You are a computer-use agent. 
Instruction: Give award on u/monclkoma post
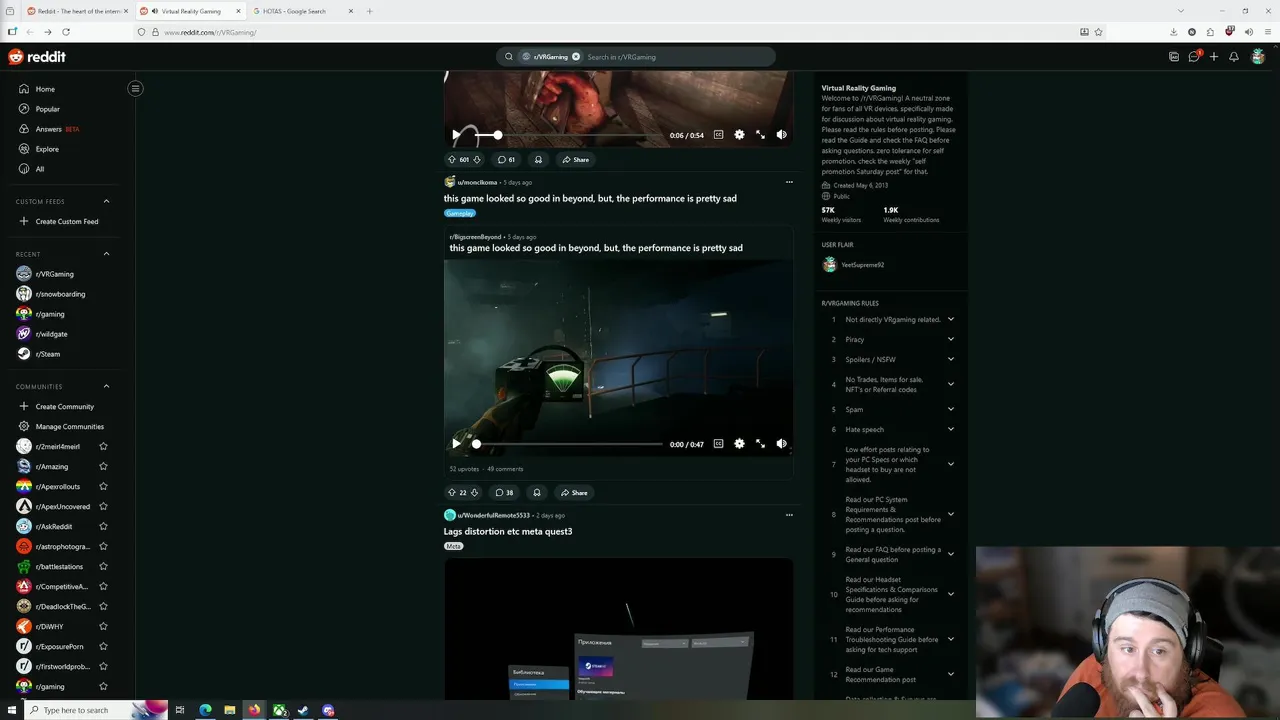click(x=537, y=492)
